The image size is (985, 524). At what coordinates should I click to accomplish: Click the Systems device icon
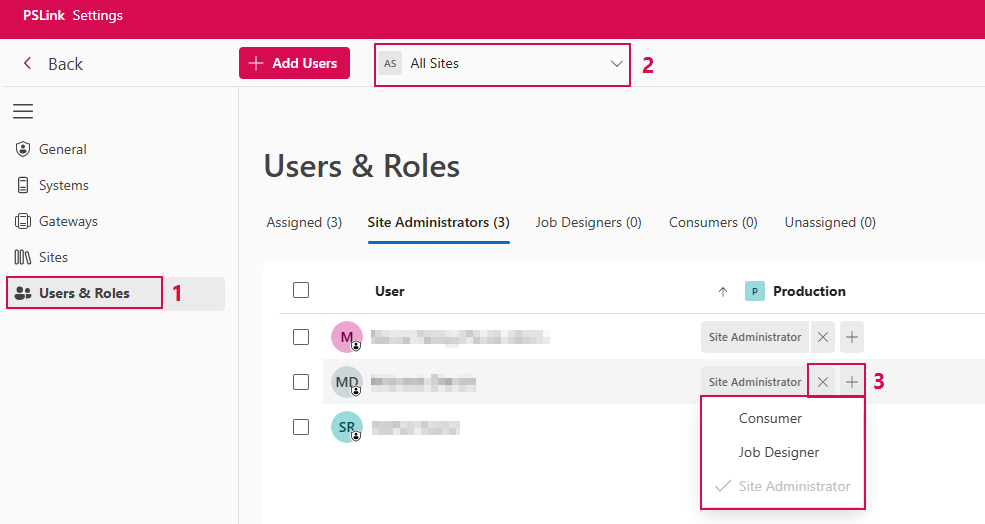pos(23,185)
